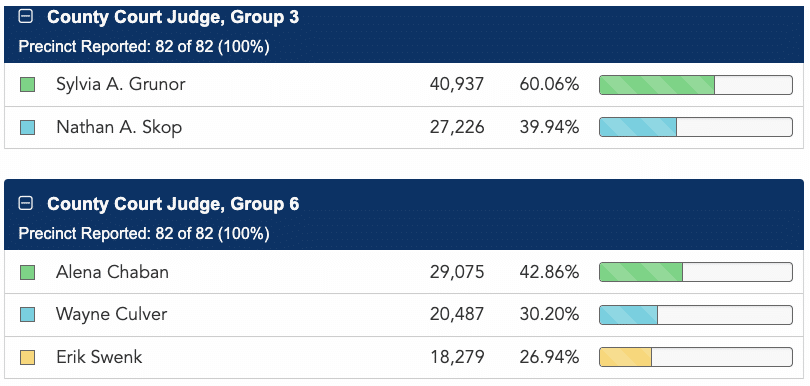Click blue swatch beside Nathan A. Skop
The image size is (810, 386).
(x=27, y=128)
